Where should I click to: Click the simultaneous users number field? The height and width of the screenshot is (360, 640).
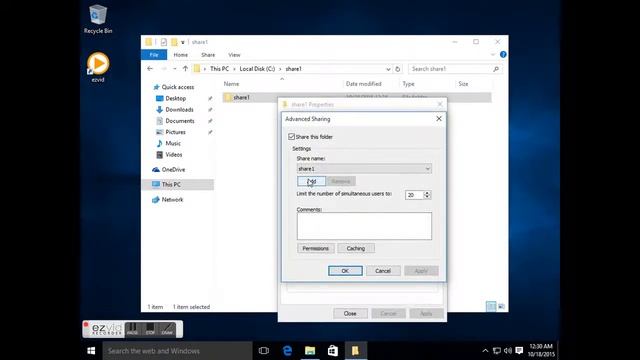[414, 195]
